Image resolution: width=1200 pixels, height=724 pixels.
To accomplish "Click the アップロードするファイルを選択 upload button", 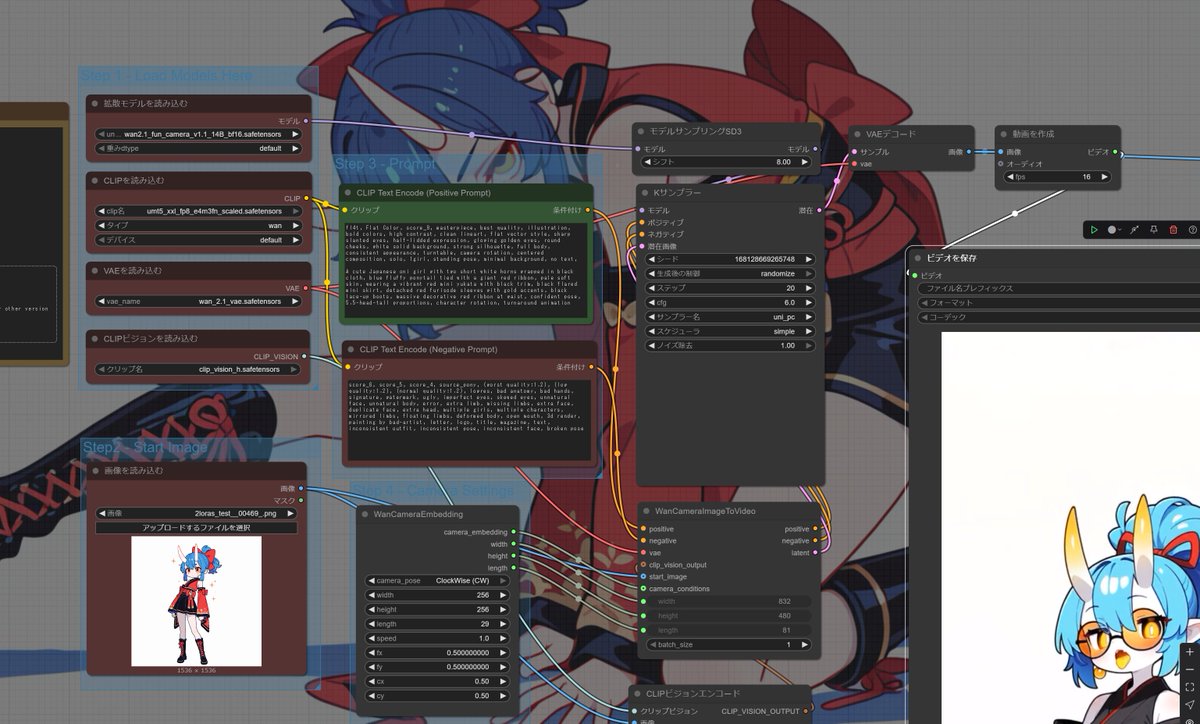I will coord(196,527).
